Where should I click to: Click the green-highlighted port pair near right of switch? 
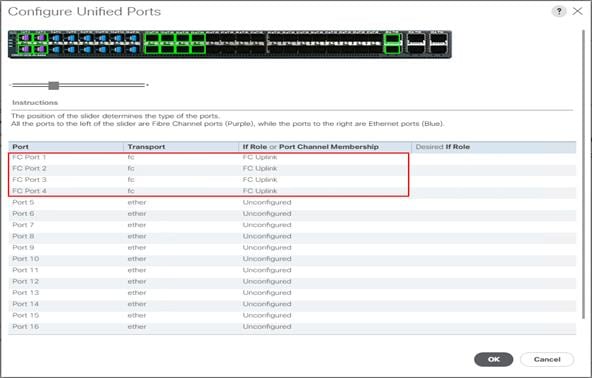(392, 44)
